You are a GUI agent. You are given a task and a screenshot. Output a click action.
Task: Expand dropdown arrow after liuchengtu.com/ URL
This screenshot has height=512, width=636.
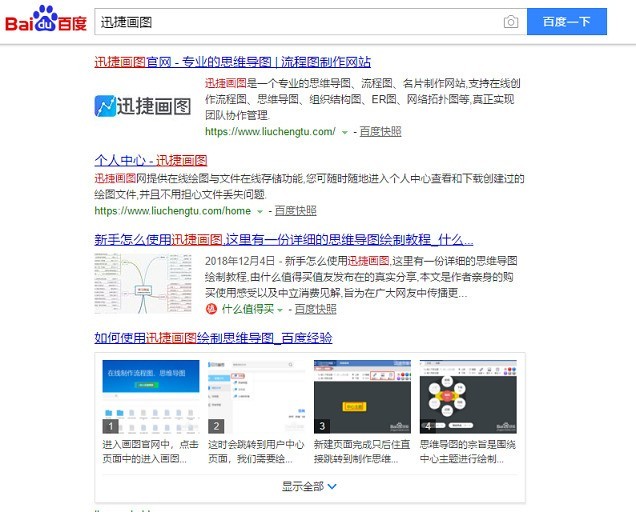point(345,132)
